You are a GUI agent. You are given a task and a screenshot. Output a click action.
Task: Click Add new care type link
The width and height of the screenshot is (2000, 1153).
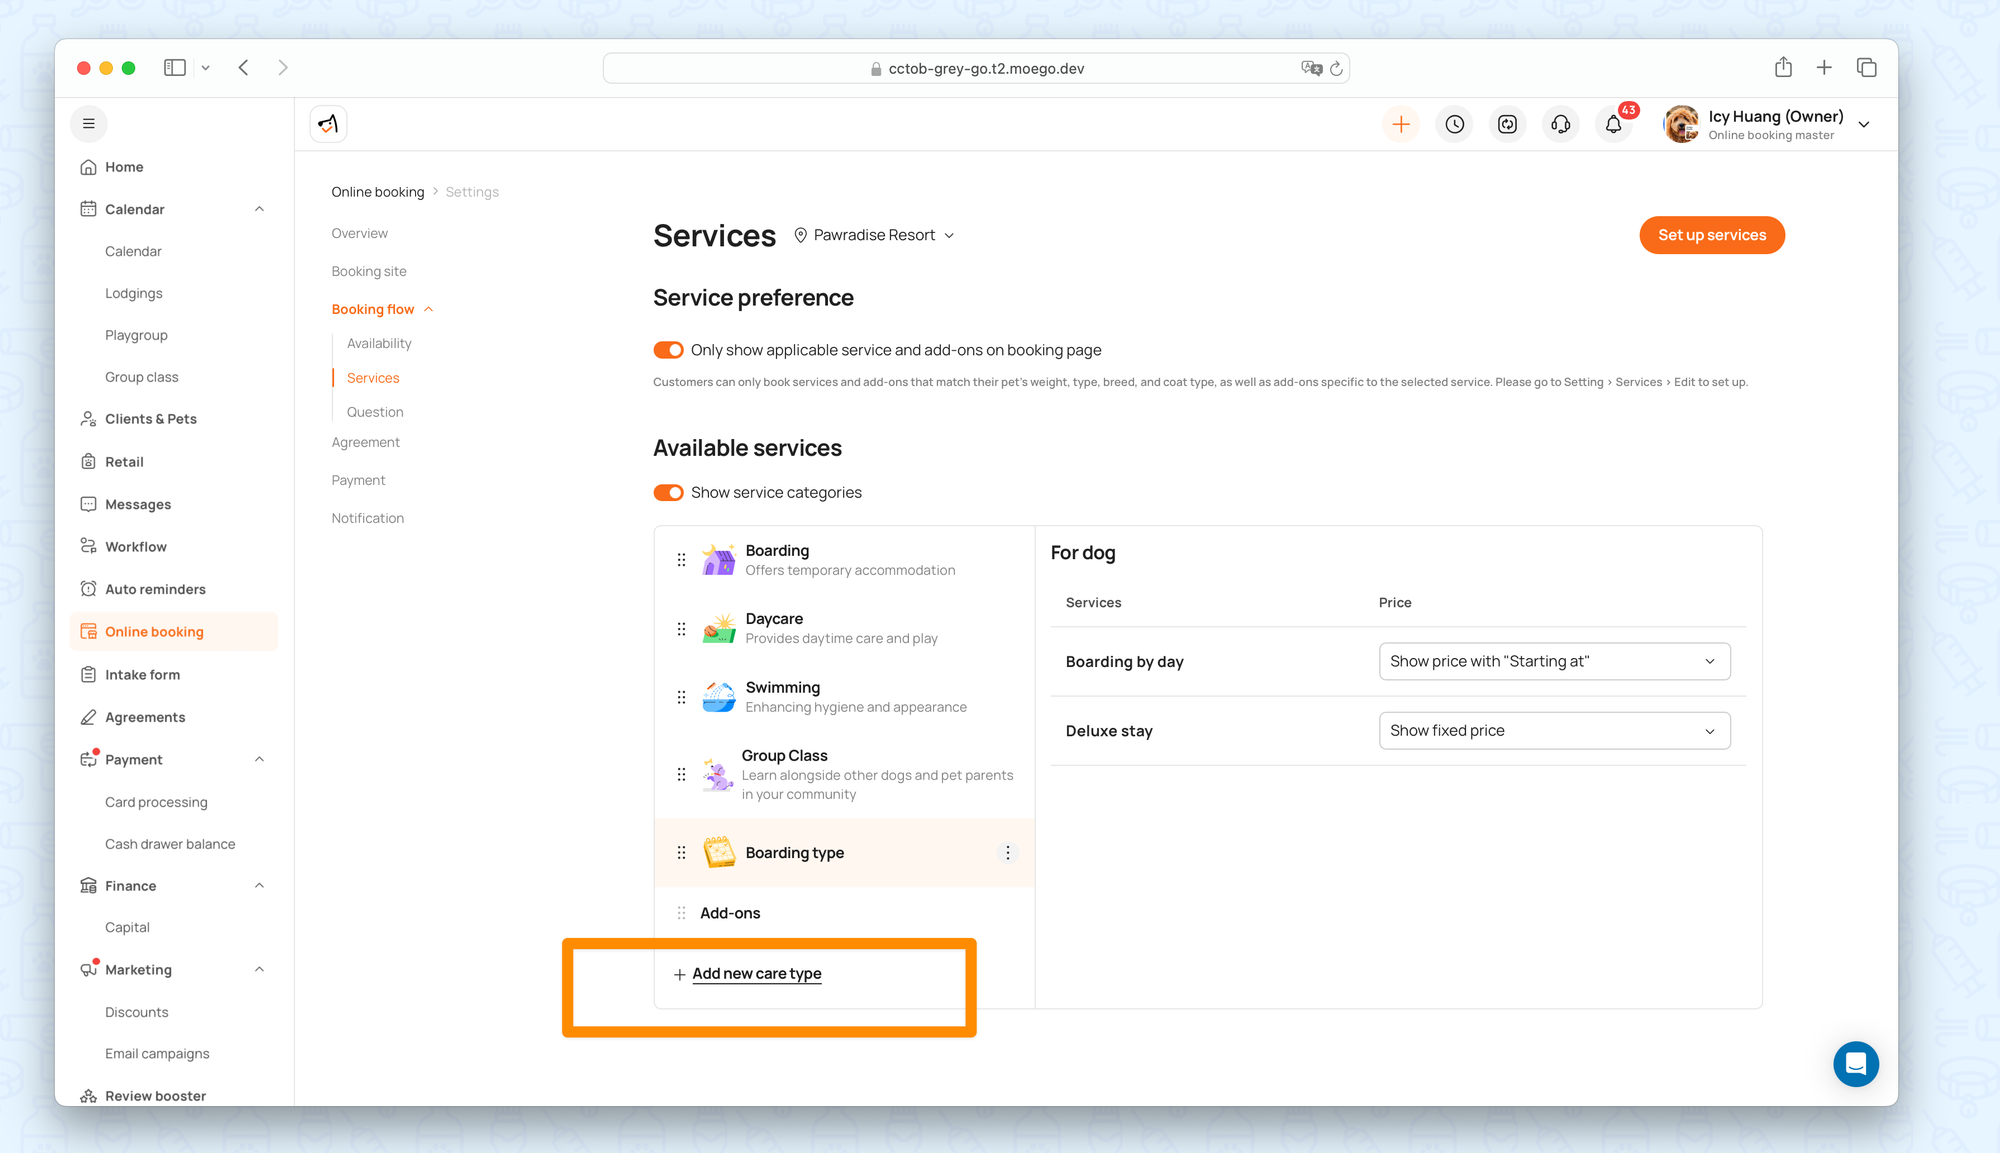tap(756, 974)
